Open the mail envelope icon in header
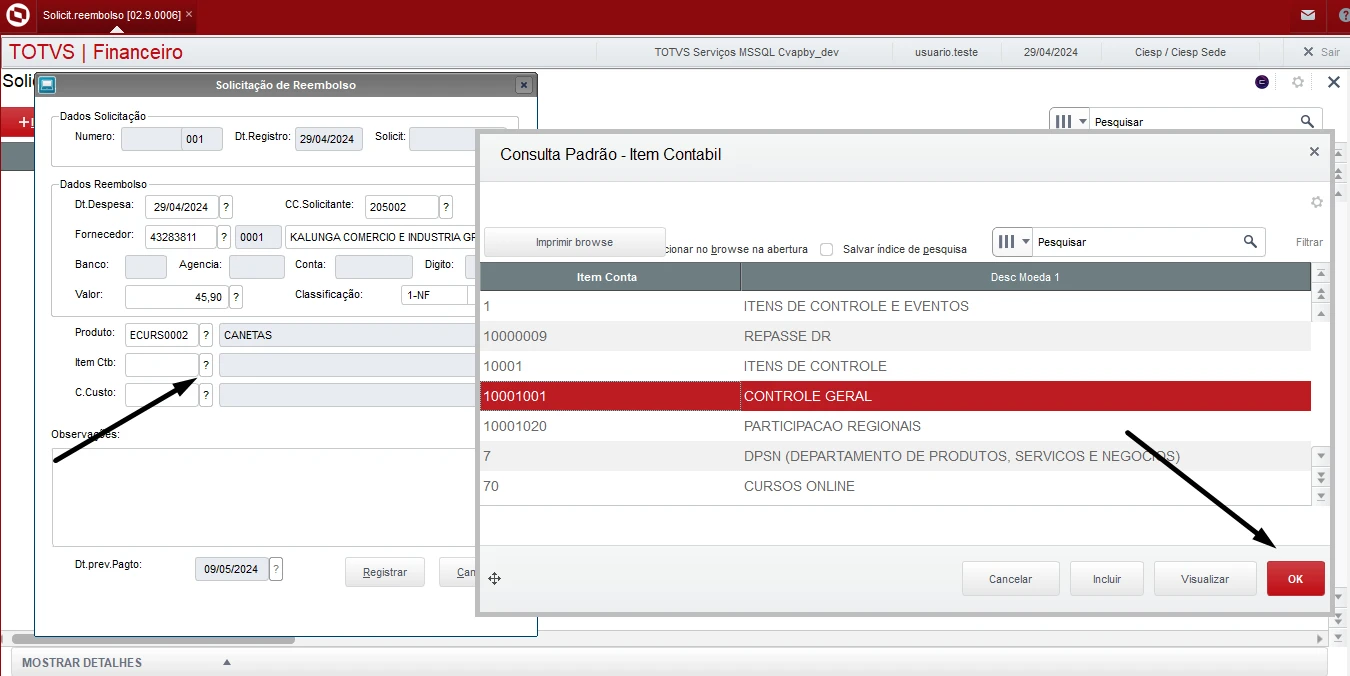 (1307, 16)
